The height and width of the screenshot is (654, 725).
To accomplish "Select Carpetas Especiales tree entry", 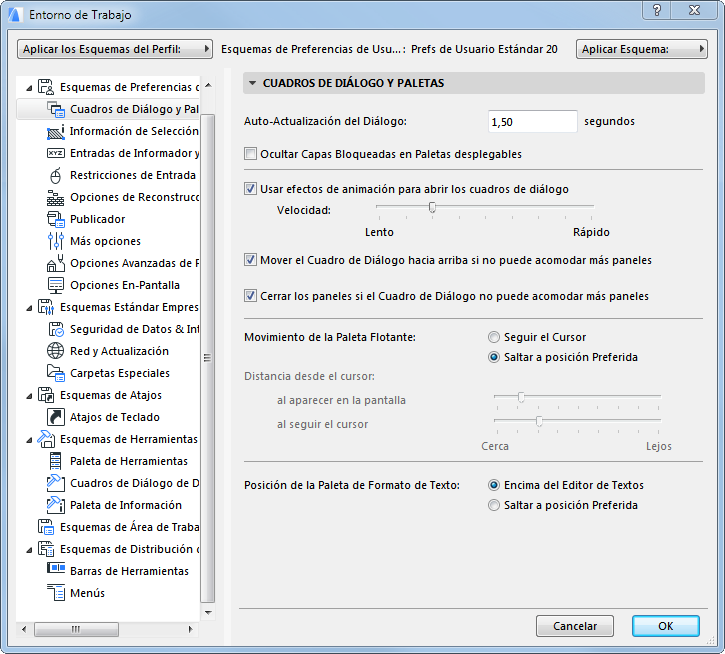I will pyautogui.click(x=120, y=373).
